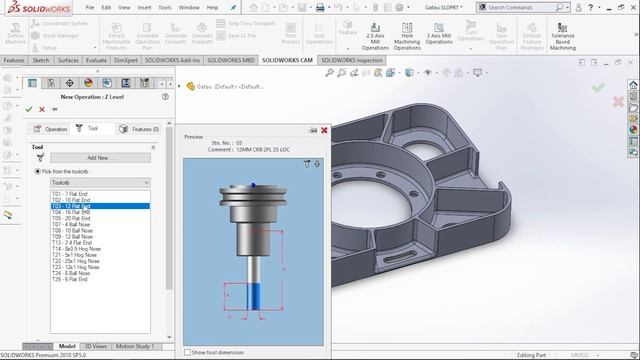640x360 pixels.
Task: Open Appearances color ball in task pane
Action: (633, 130)
